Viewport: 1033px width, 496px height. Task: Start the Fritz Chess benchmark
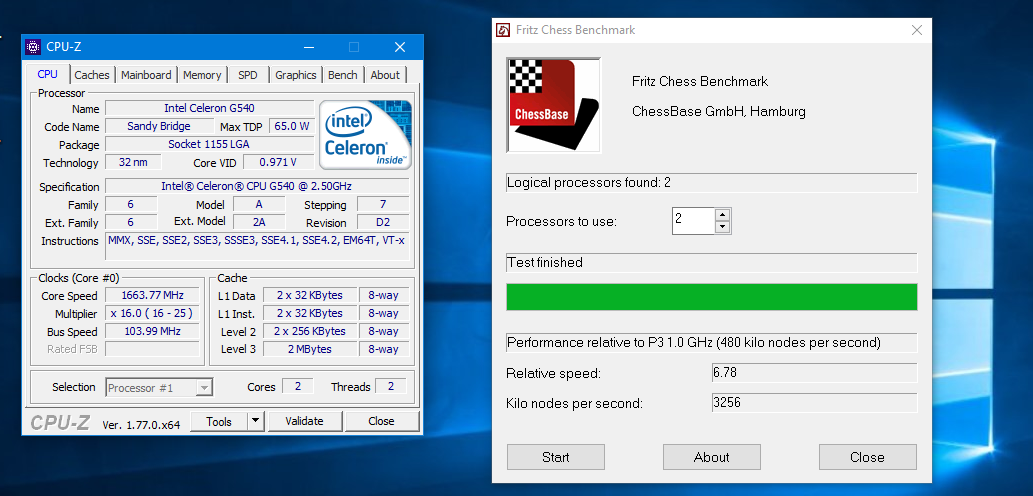coord(555,457)
